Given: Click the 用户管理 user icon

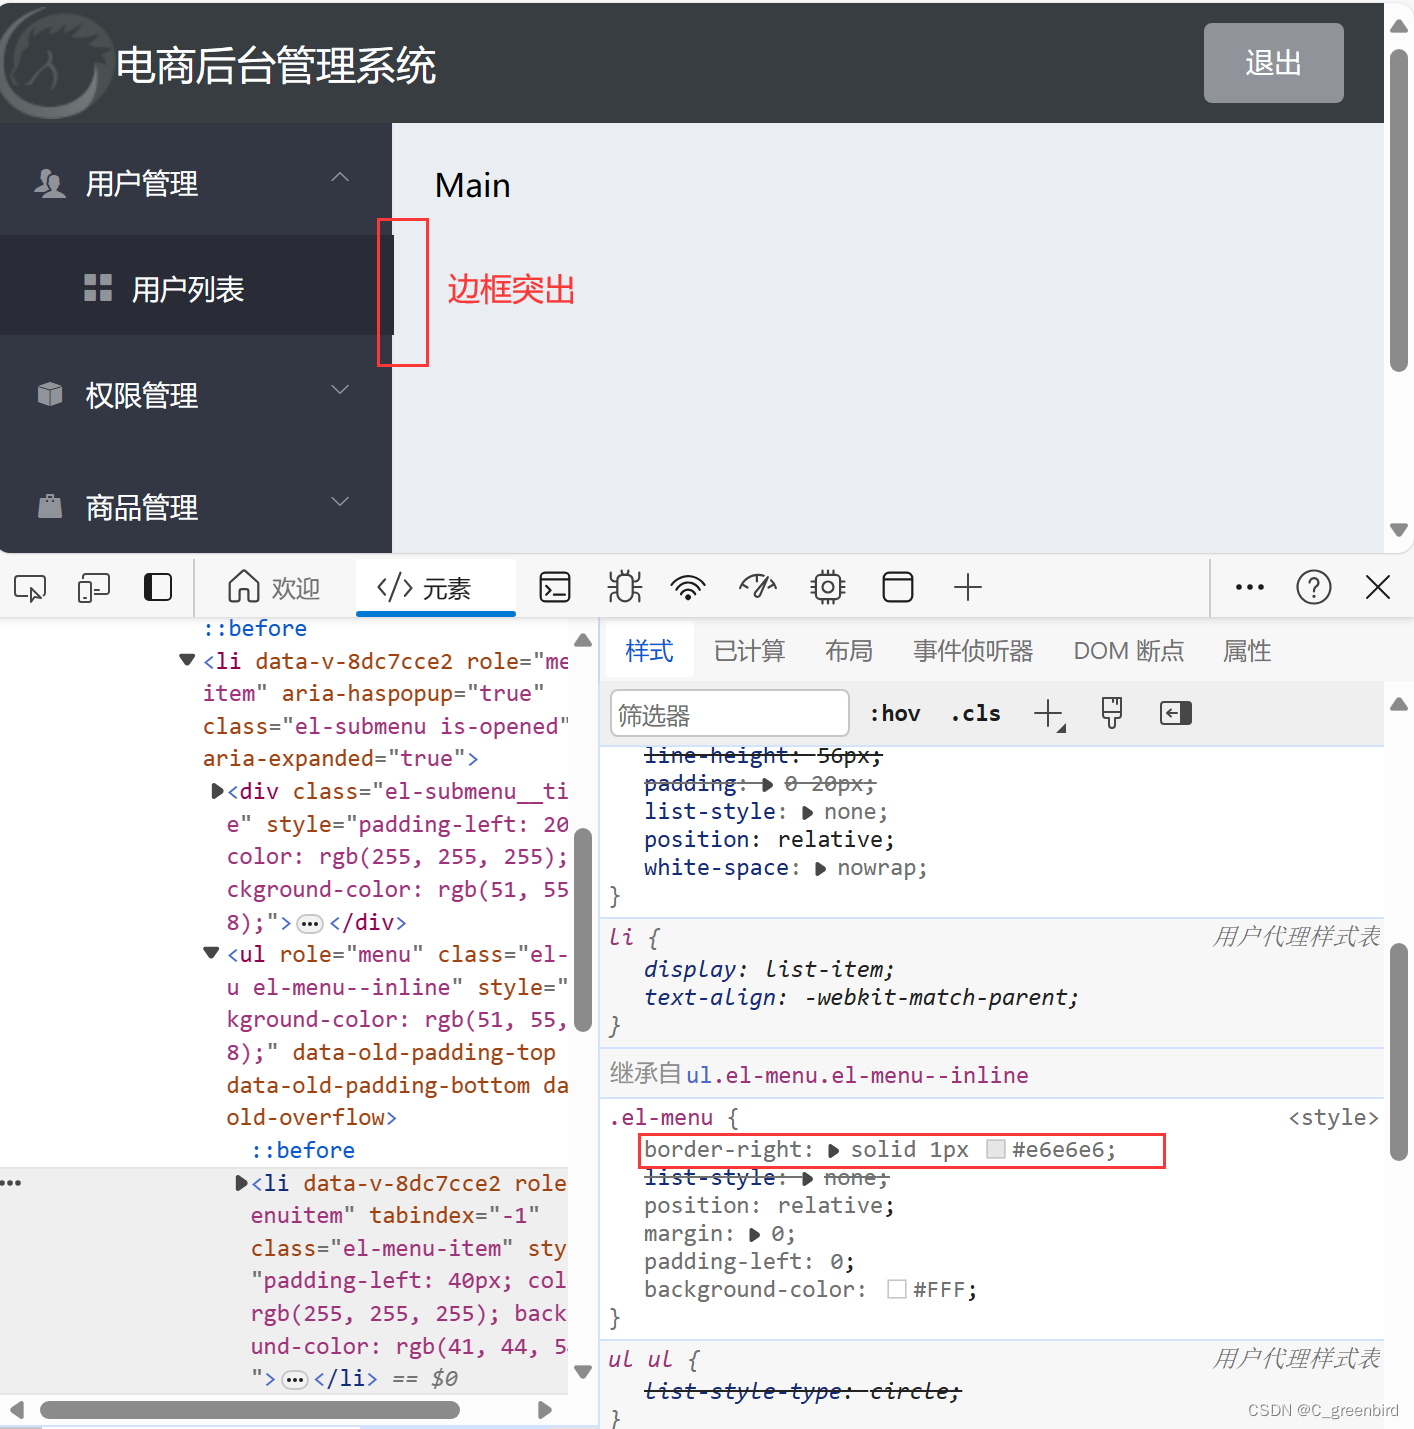Looking at the screenshot, I should [50, 183].
